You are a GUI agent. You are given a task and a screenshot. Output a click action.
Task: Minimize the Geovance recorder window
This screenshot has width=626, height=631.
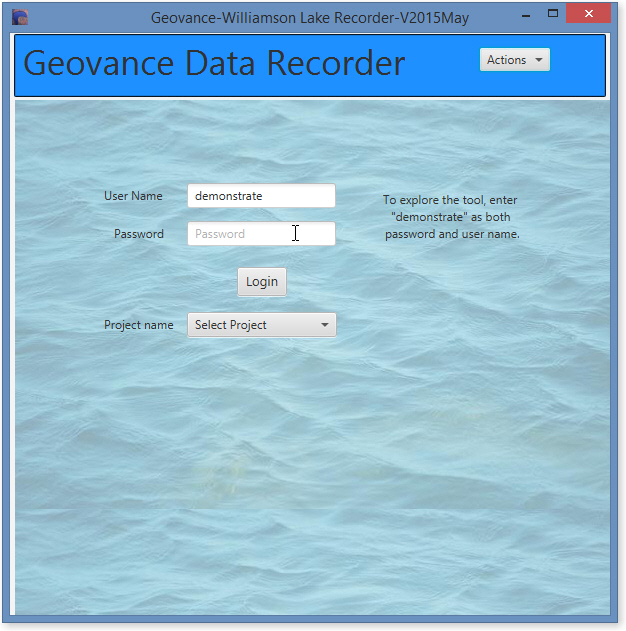[526, 16]
